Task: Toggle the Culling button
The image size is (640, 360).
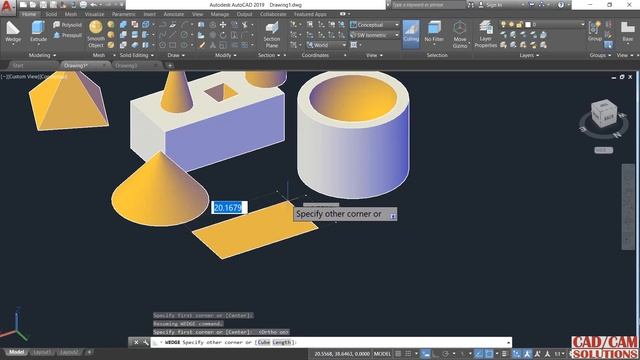Action: click(411, 33)
